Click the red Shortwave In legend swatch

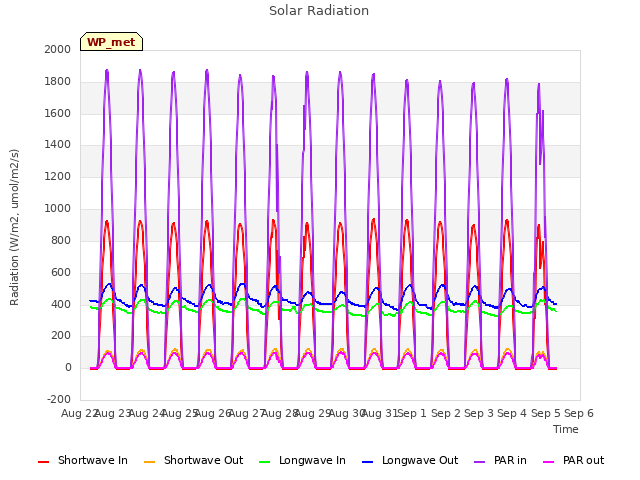tap(43, 462)
